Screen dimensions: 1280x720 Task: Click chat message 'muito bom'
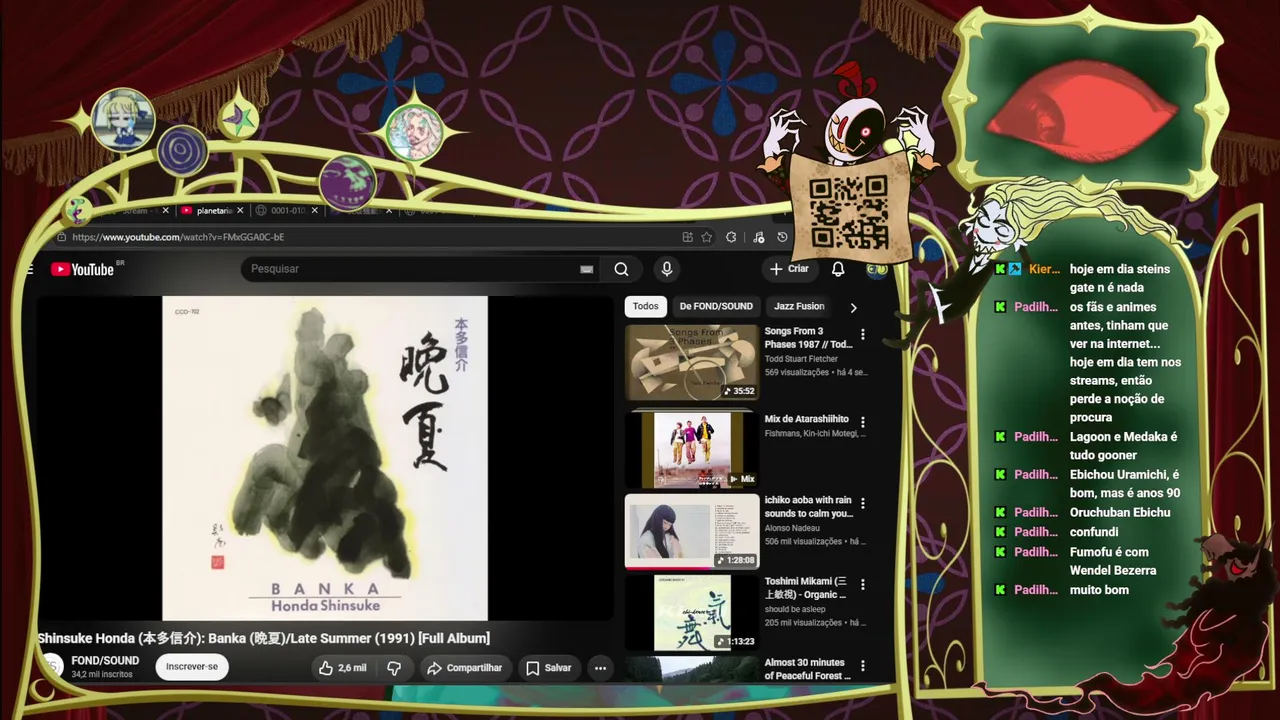(1099, 590)
